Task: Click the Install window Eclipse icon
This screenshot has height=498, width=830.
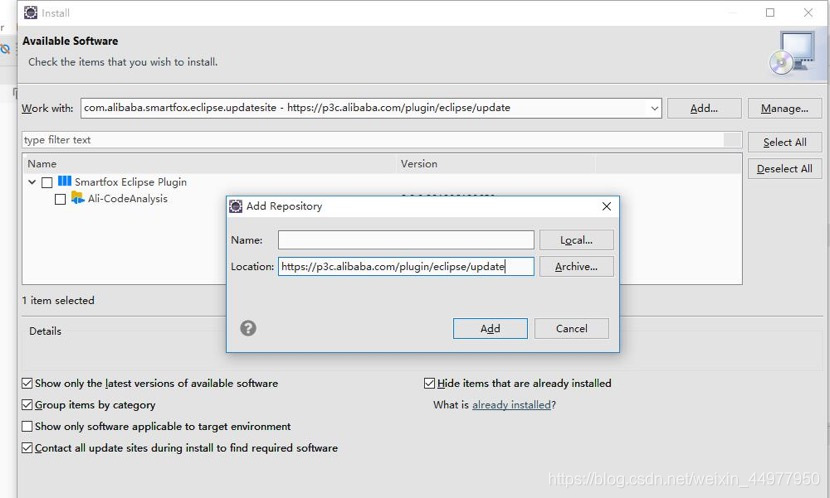Action: point(31,12)
